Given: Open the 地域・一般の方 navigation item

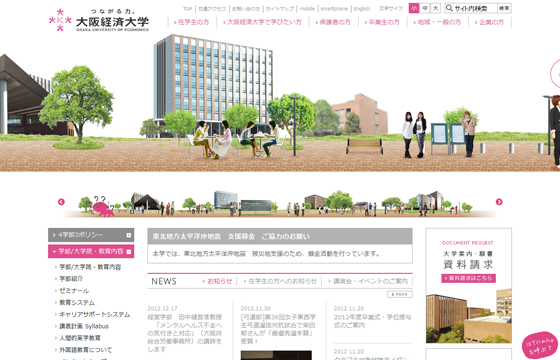Looking at the screenshot, I should 437,22.
